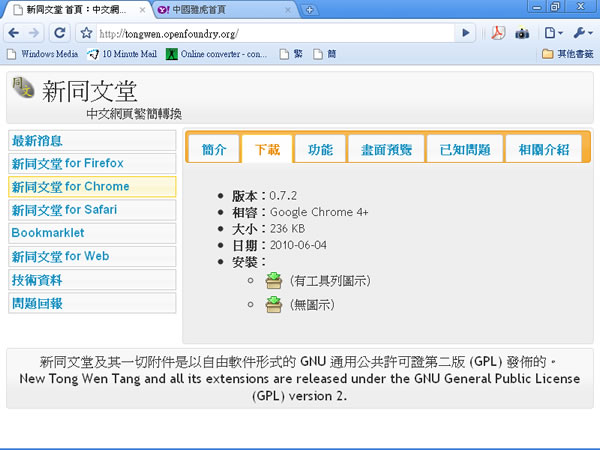Minimize the Chrome window
This screenshot has width=600, height=450.
(537, 7)
